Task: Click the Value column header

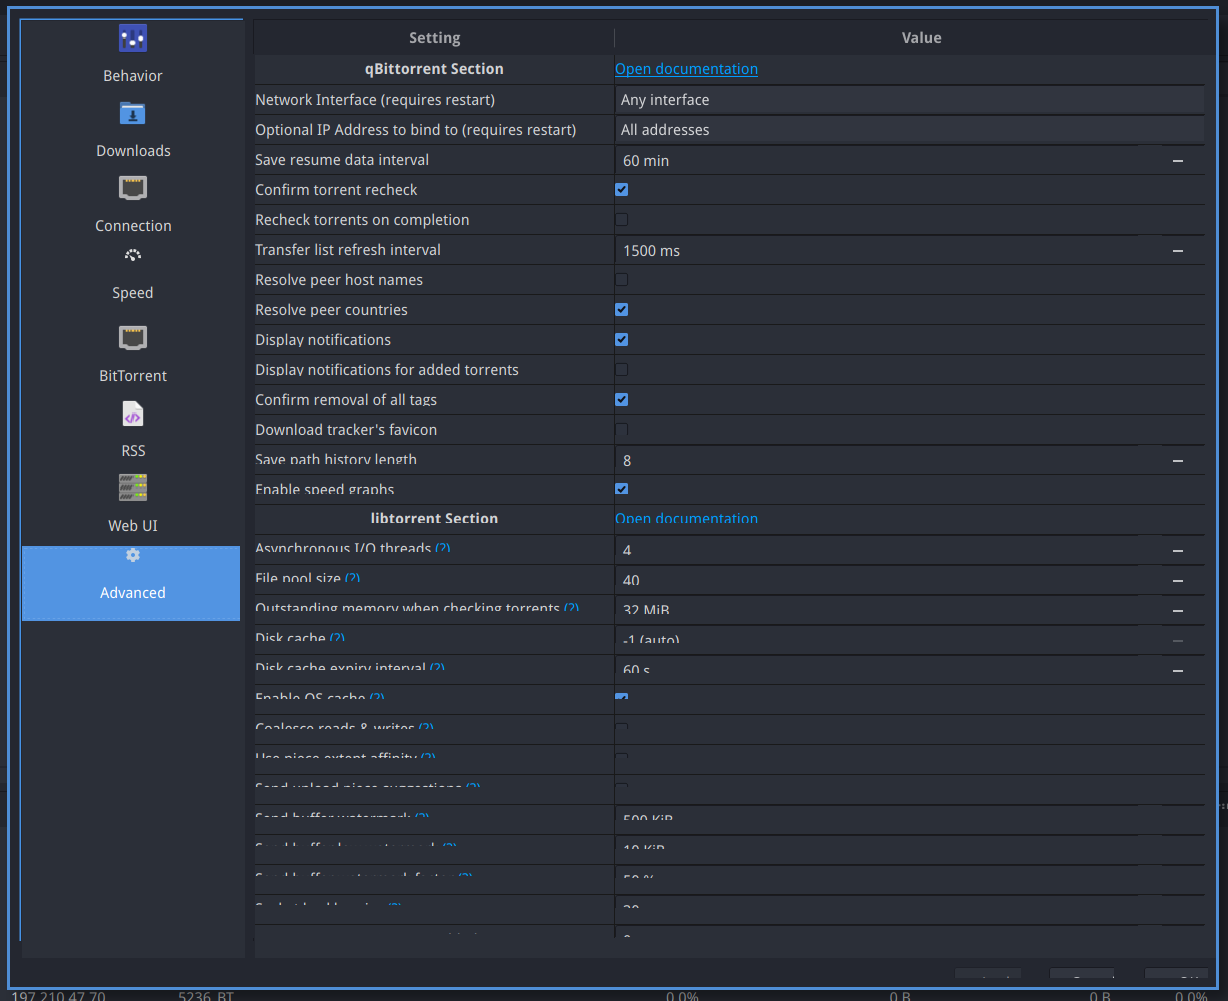Action: click(x=921, y=38)
